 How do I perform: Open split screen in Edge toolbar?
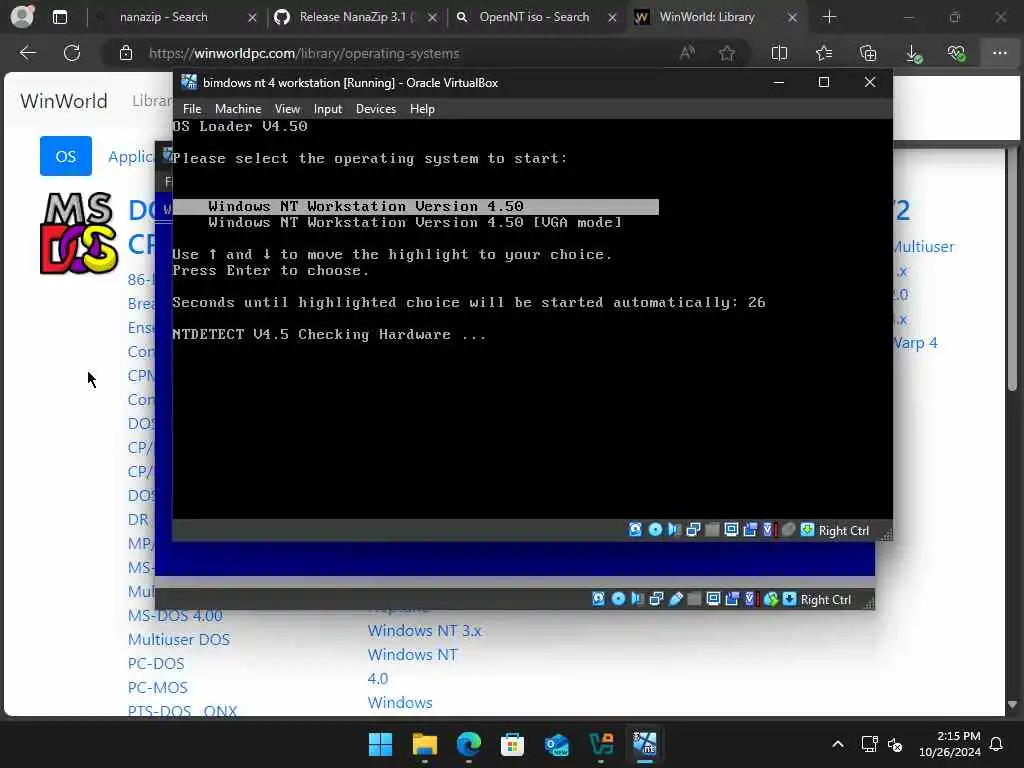point(779,53)
